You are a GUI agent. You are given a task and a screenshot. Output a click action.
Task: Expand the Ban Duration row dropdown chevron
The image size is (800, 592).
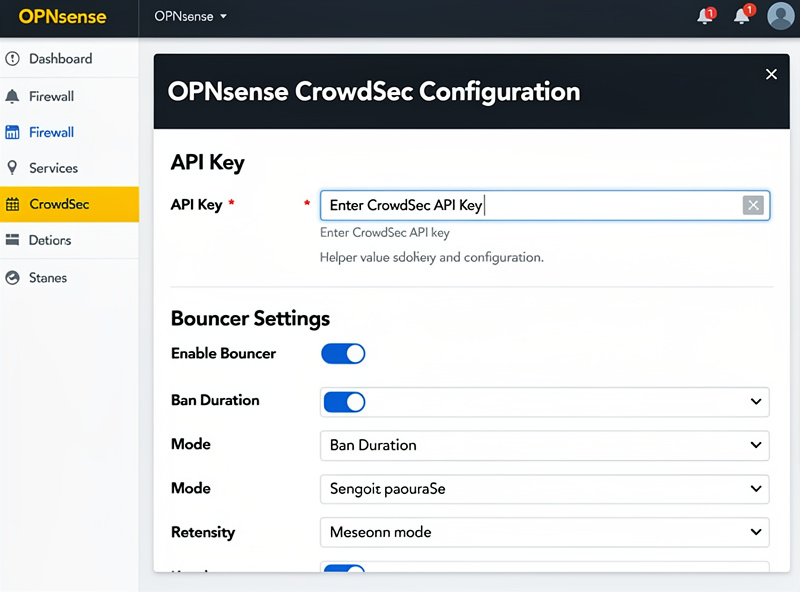756,402
